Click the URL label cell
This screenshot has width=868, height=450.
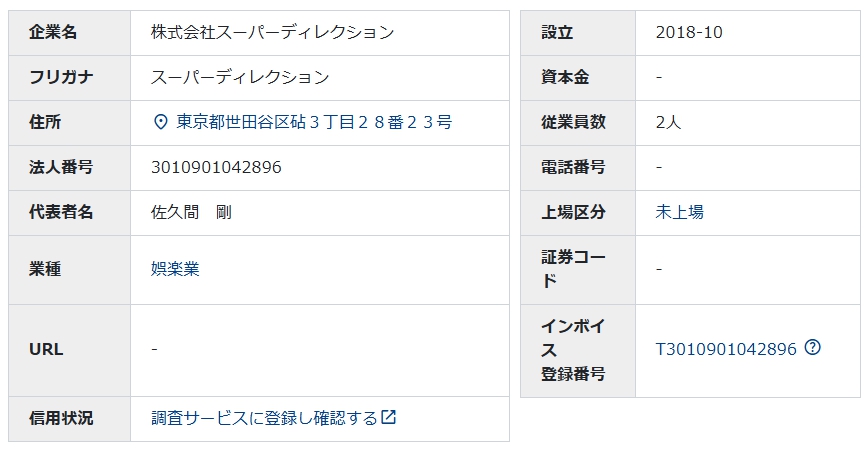70,350
